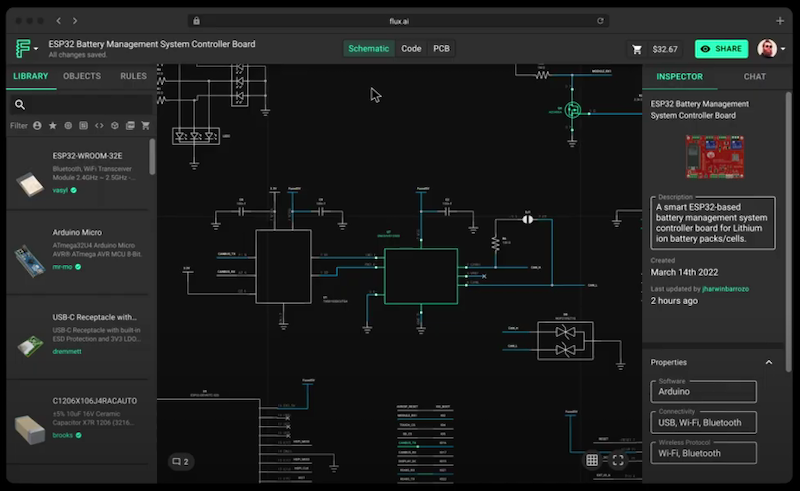Go back with the browser back arrow
This screenshot has height=491, width=800.
click(x=59, y=21)
